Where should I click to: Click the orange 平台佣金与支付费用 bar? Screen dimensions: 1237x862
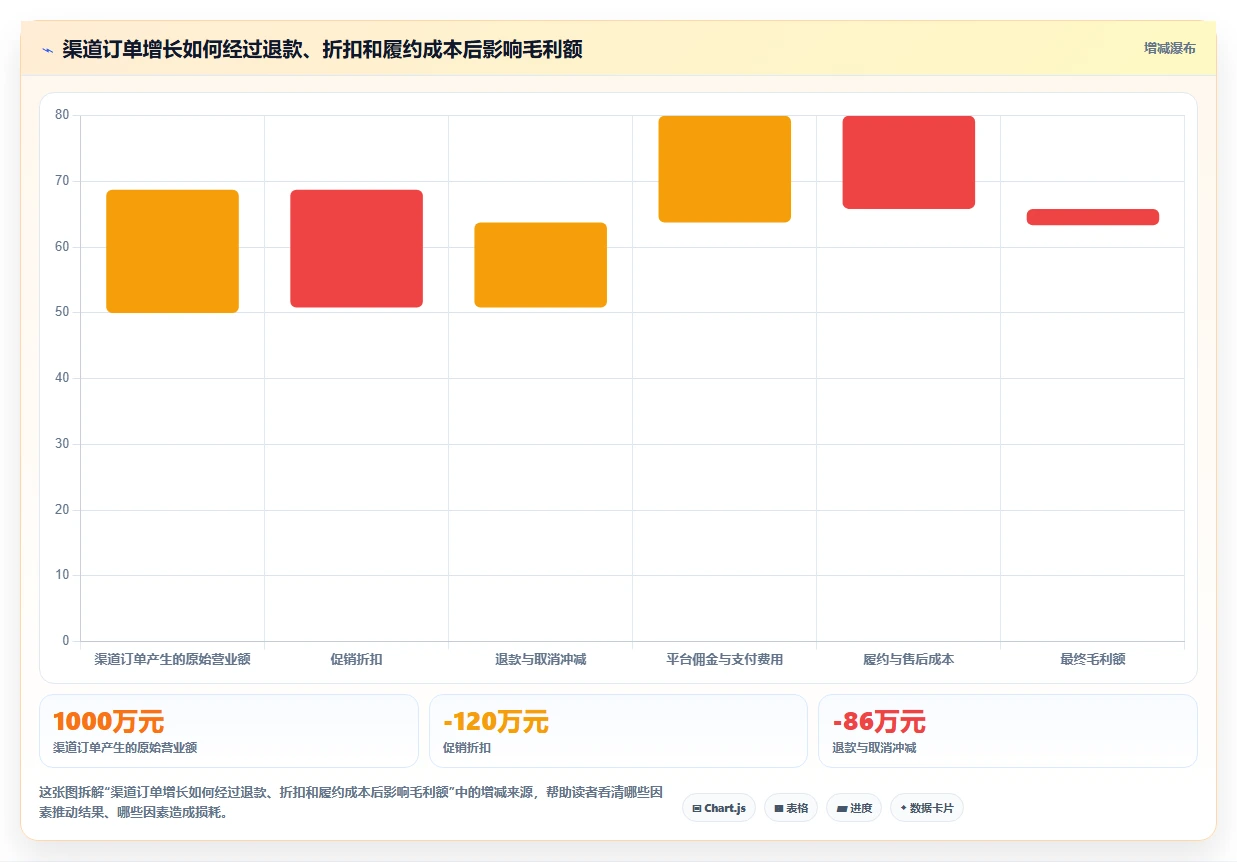[x=725, y=169]
